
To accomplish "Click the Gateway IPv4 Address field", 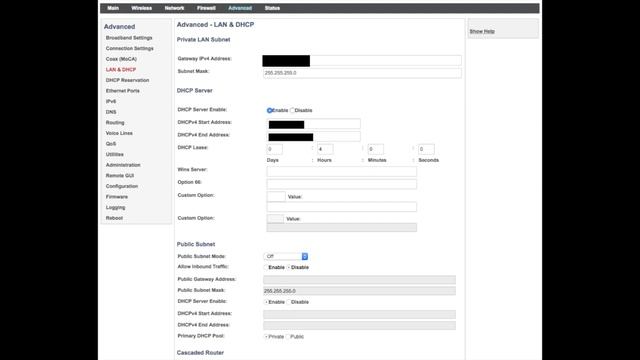I will [x=362, y=61].
